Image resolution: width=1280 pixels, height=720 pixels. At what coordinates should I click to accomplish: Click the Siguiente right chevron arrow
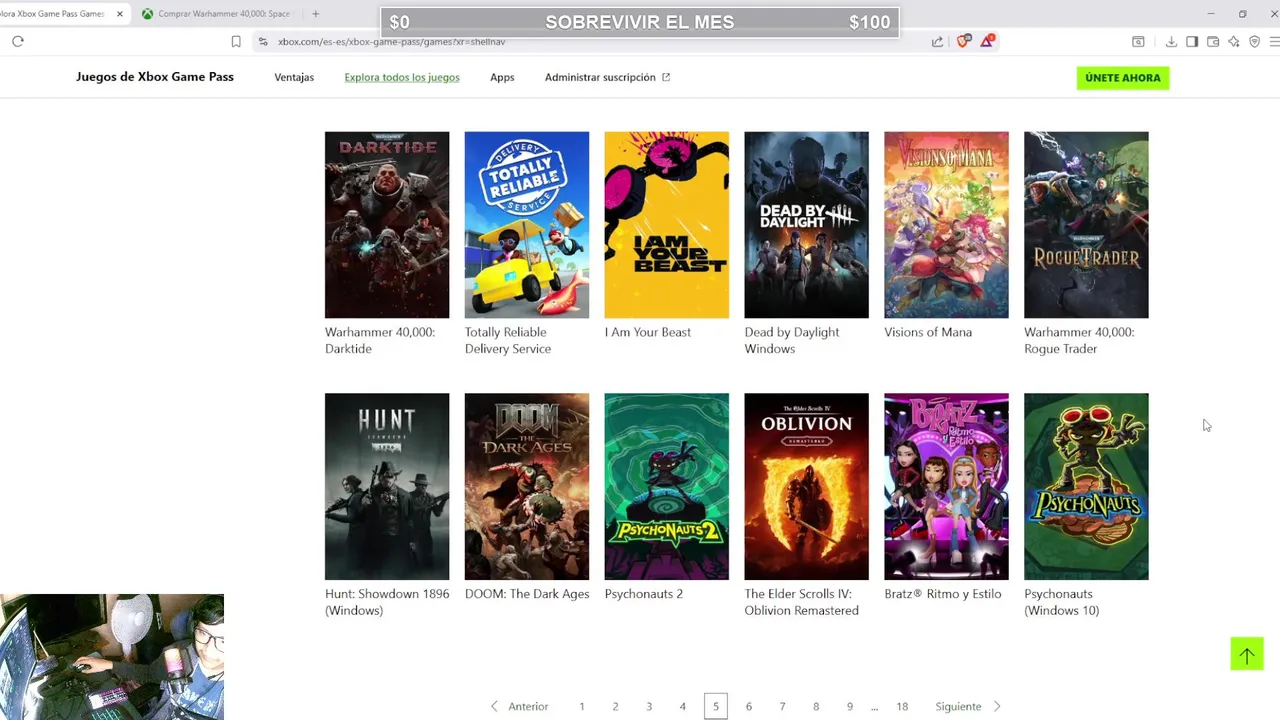[x=997, y=706]
